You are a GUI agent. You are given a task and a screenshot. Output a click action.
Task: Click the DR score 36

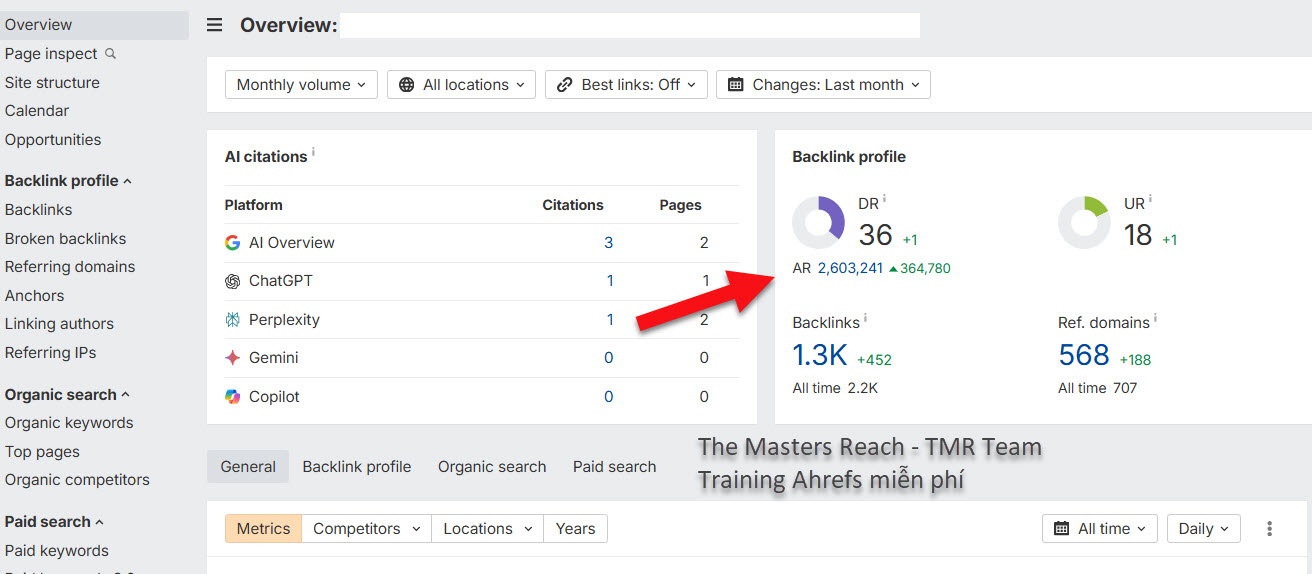(876, 235)
